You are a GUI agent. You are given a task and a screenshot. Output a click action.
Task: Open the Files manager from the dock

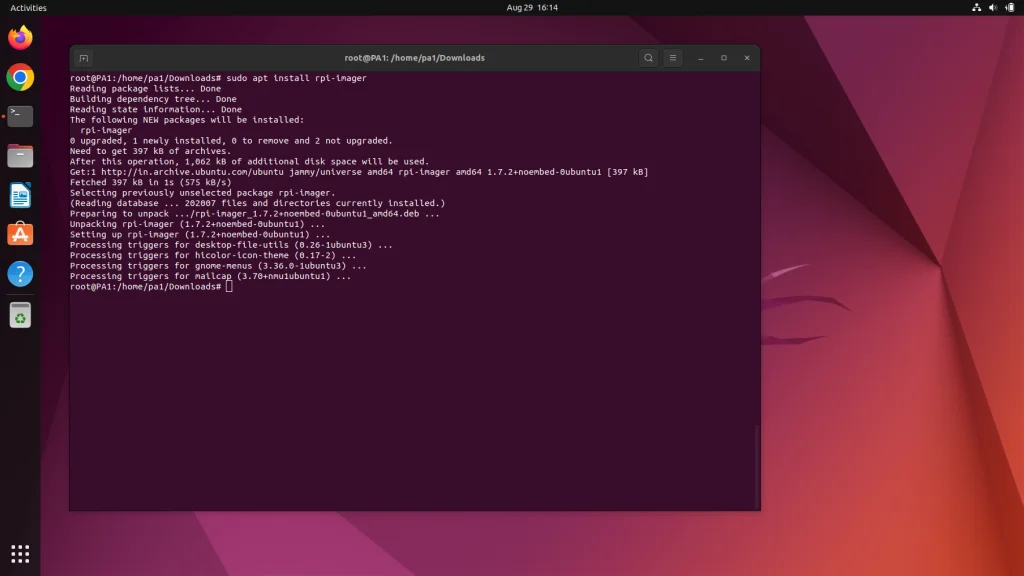click(x=20, y=155)
